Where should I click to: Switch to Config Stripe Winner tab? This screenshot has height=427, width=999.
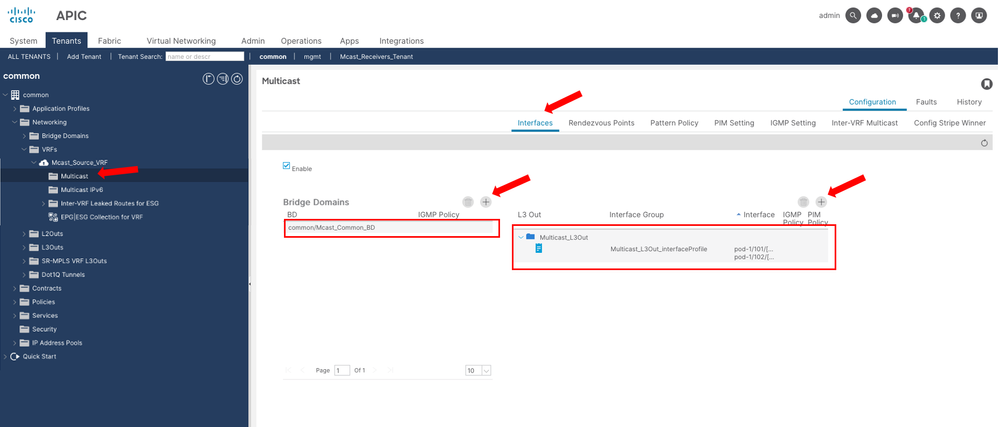click(949, 123)
